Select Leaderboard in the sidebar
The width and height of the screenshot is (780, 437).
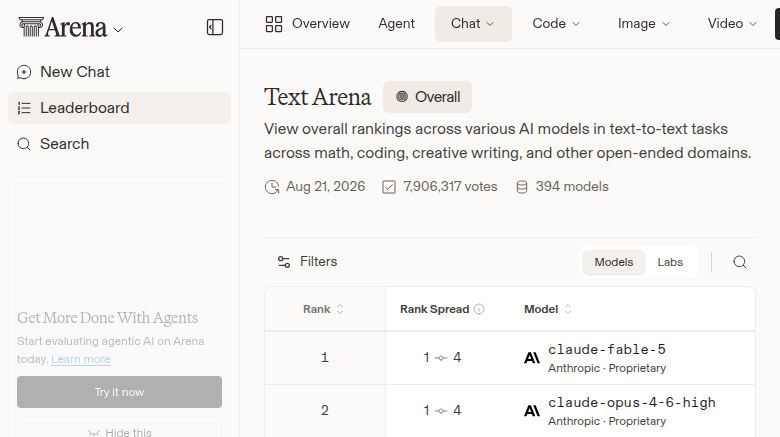(x=119, y=108)
